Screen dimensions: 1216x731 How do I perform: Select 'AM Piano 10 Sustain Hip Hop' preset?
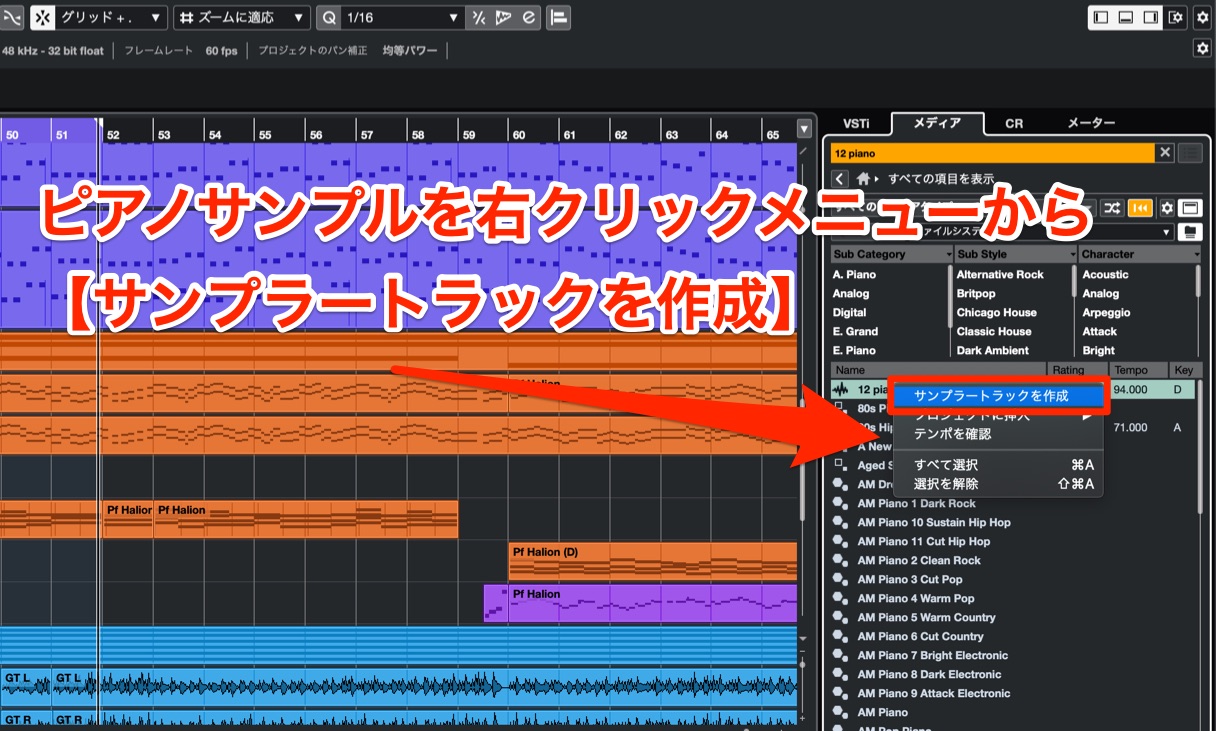[x=934, y=522]
